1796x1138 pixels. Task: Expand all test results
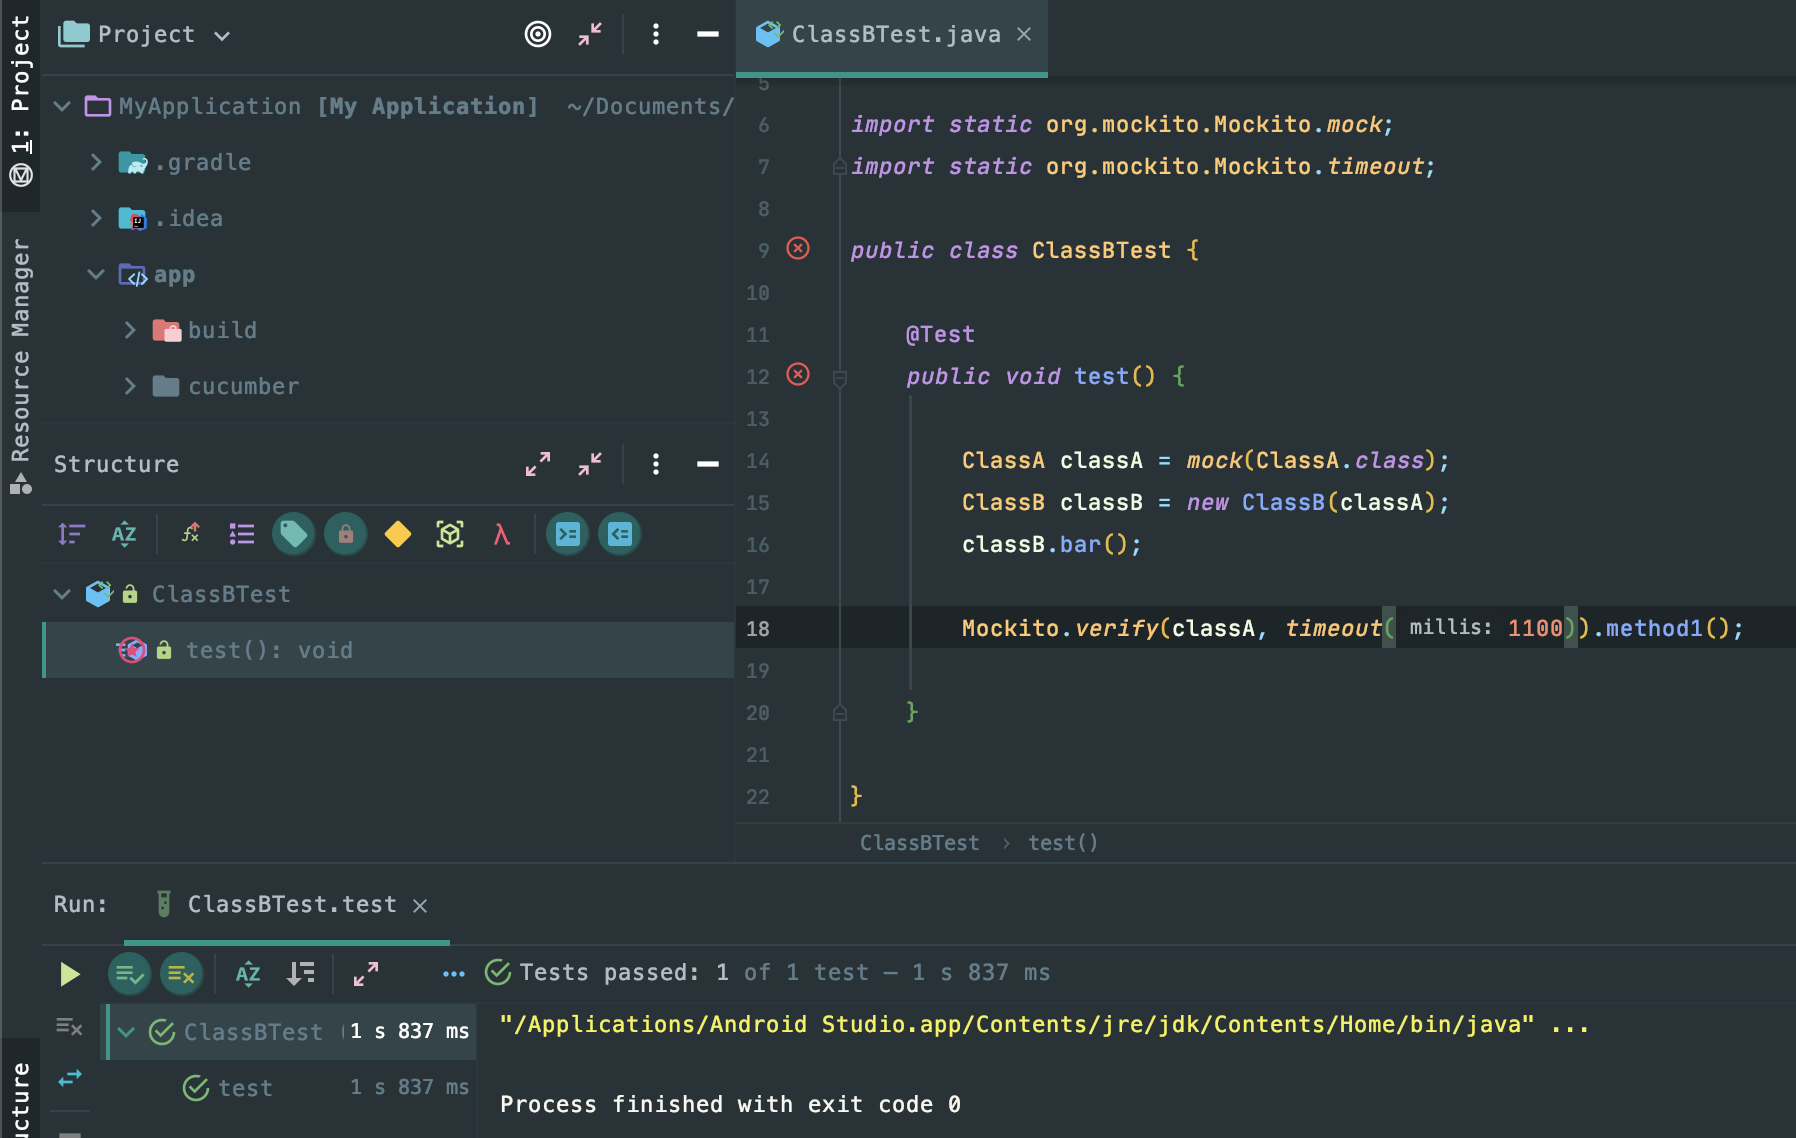click(x=366, y=974)
